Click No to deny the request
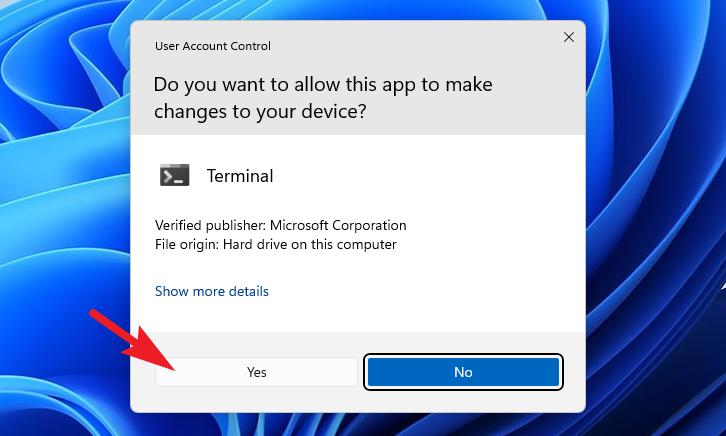The width and height of the screenshot is (726, 436). pos(463,372)
